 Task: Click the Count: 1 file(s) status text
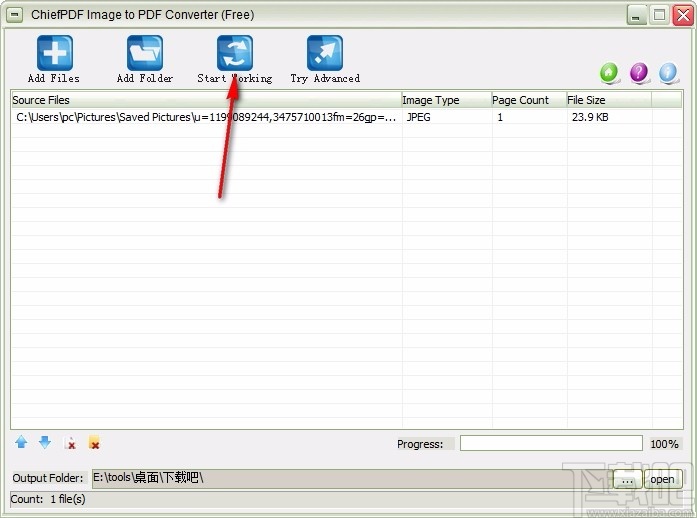coord(48,499)
